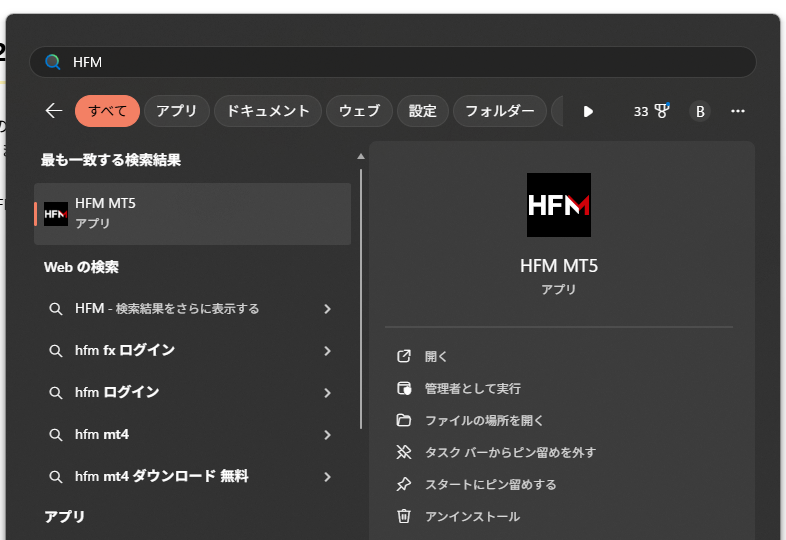Open HFM MT5 with the 開く option
The image size is (786, 540).
click(436, 356)
